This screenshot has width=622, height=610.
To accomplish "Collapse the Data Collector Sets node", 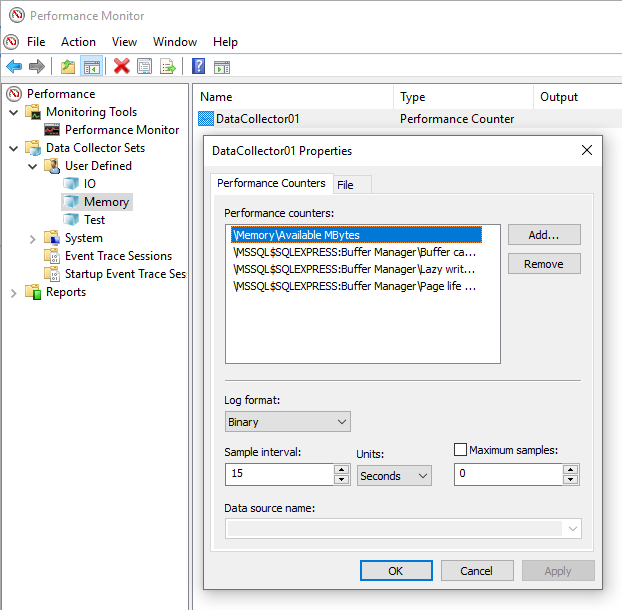I will (x=13, y=148).
